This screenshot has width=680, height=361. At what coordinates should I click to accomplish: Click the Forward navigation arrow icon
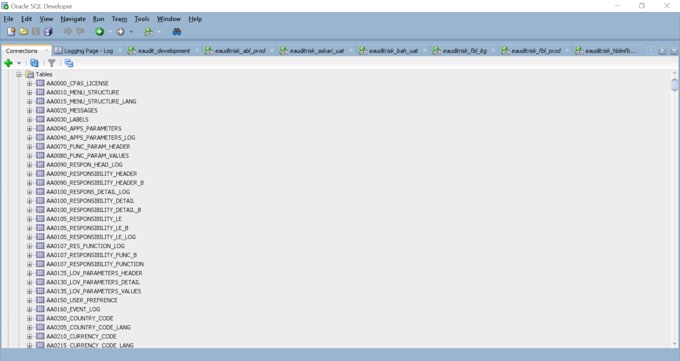[x=121, y=32]
